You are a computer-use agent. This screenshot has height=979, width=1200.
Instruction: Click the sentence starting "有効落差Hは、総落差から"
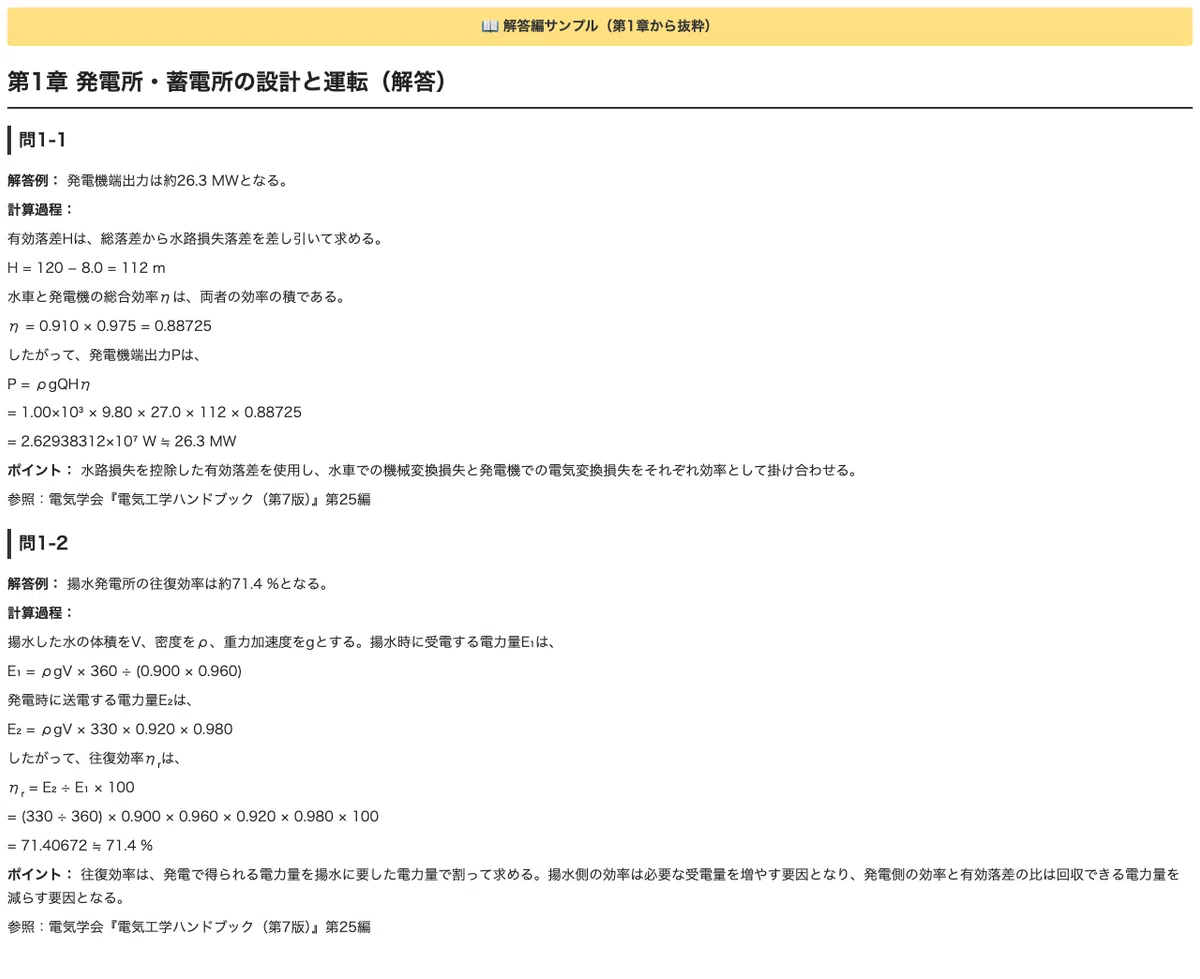(x=195, y=239)
